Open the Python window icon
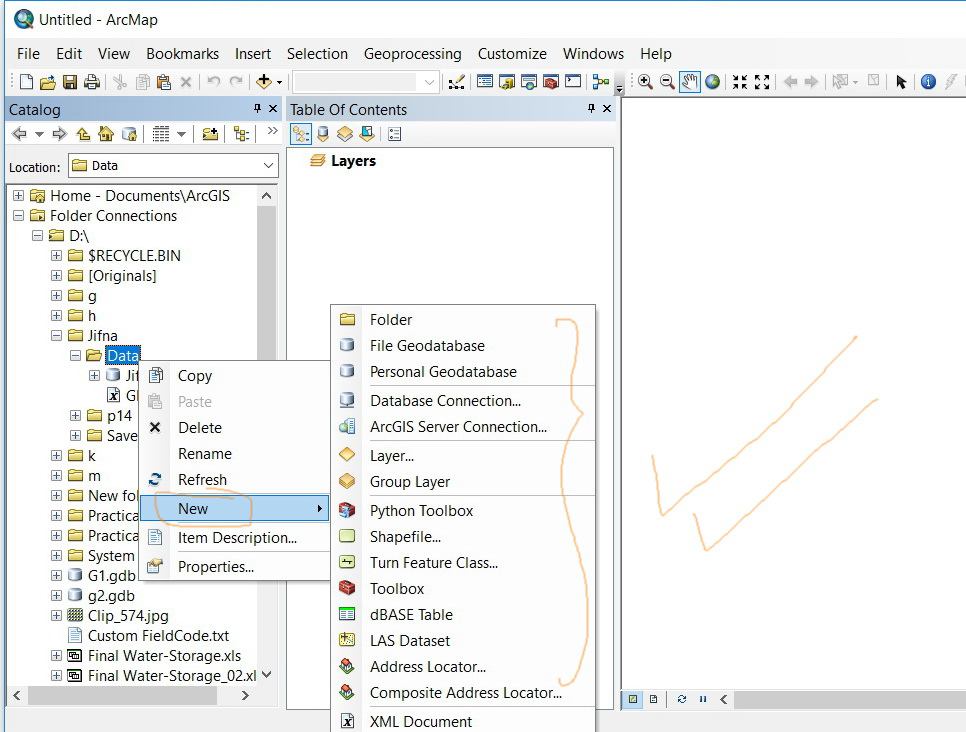This screenshot has width=966, height=732. point(573,81)
